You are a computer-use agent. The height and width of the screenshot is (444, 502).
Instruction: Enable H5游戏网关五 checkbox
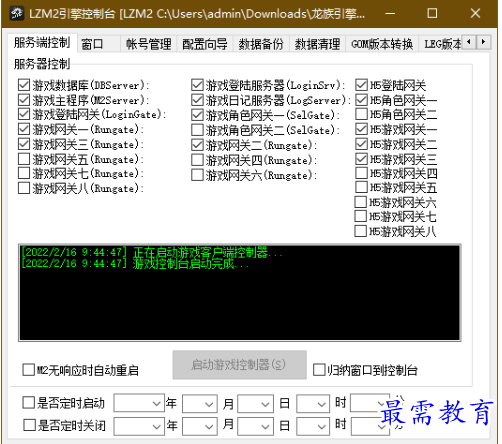click(361, 187)
